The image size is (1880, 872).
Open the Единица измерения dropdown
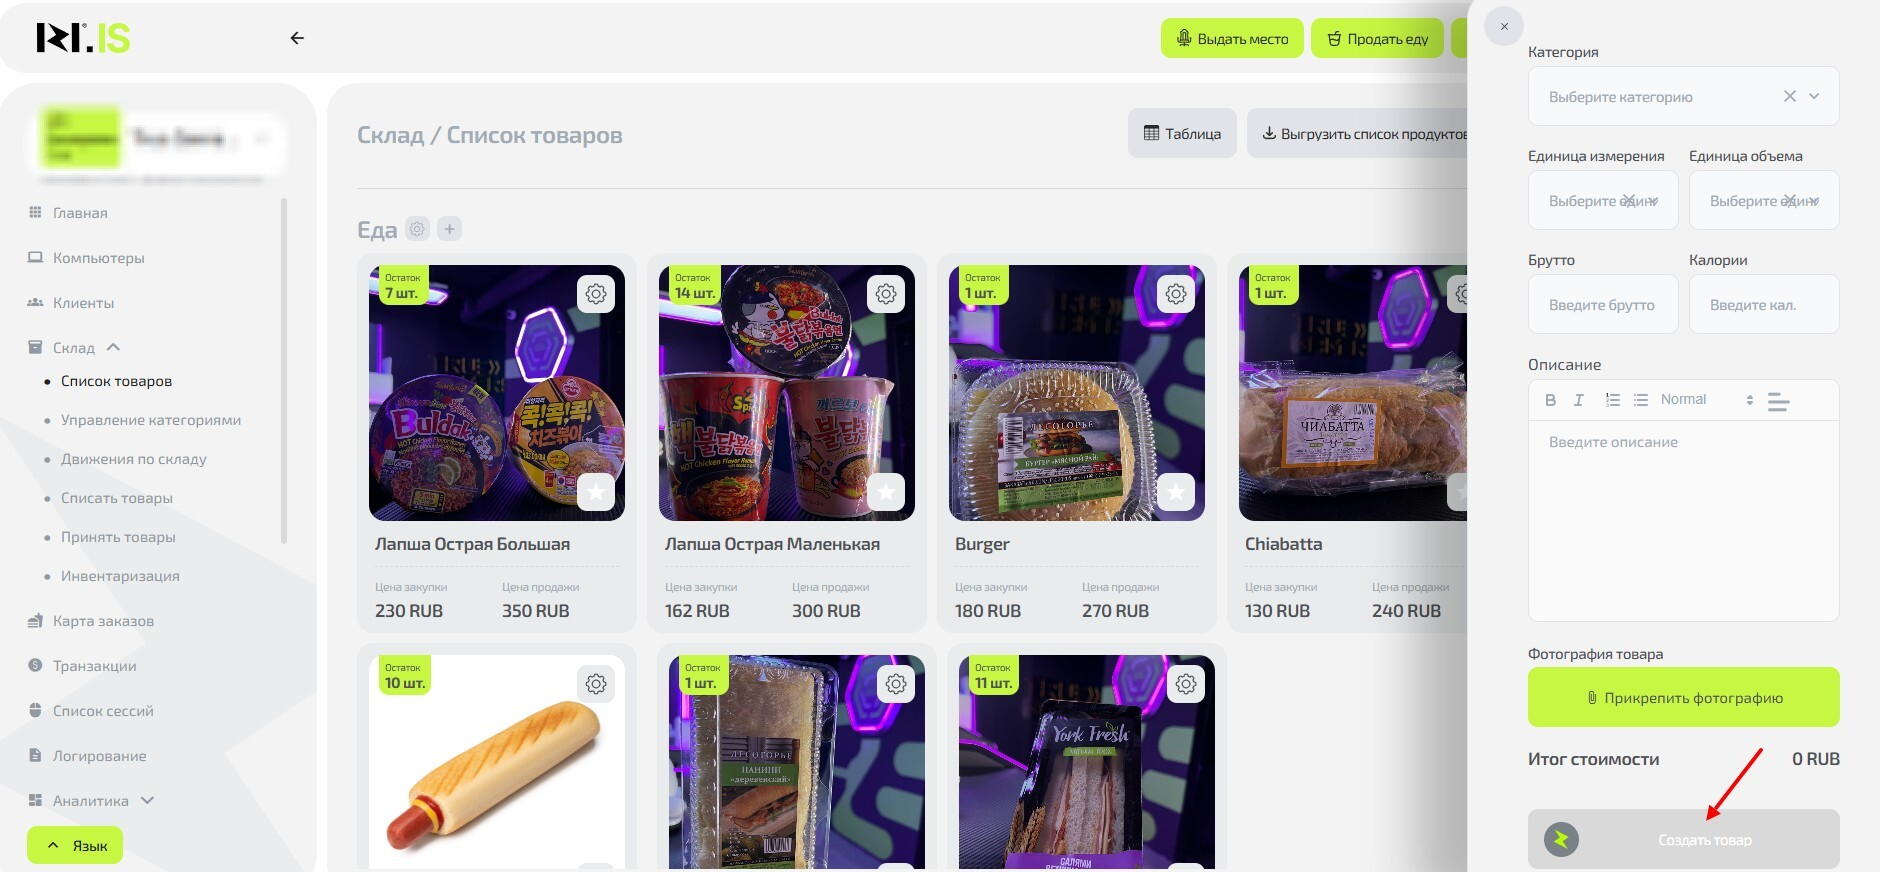(1603, 200)
